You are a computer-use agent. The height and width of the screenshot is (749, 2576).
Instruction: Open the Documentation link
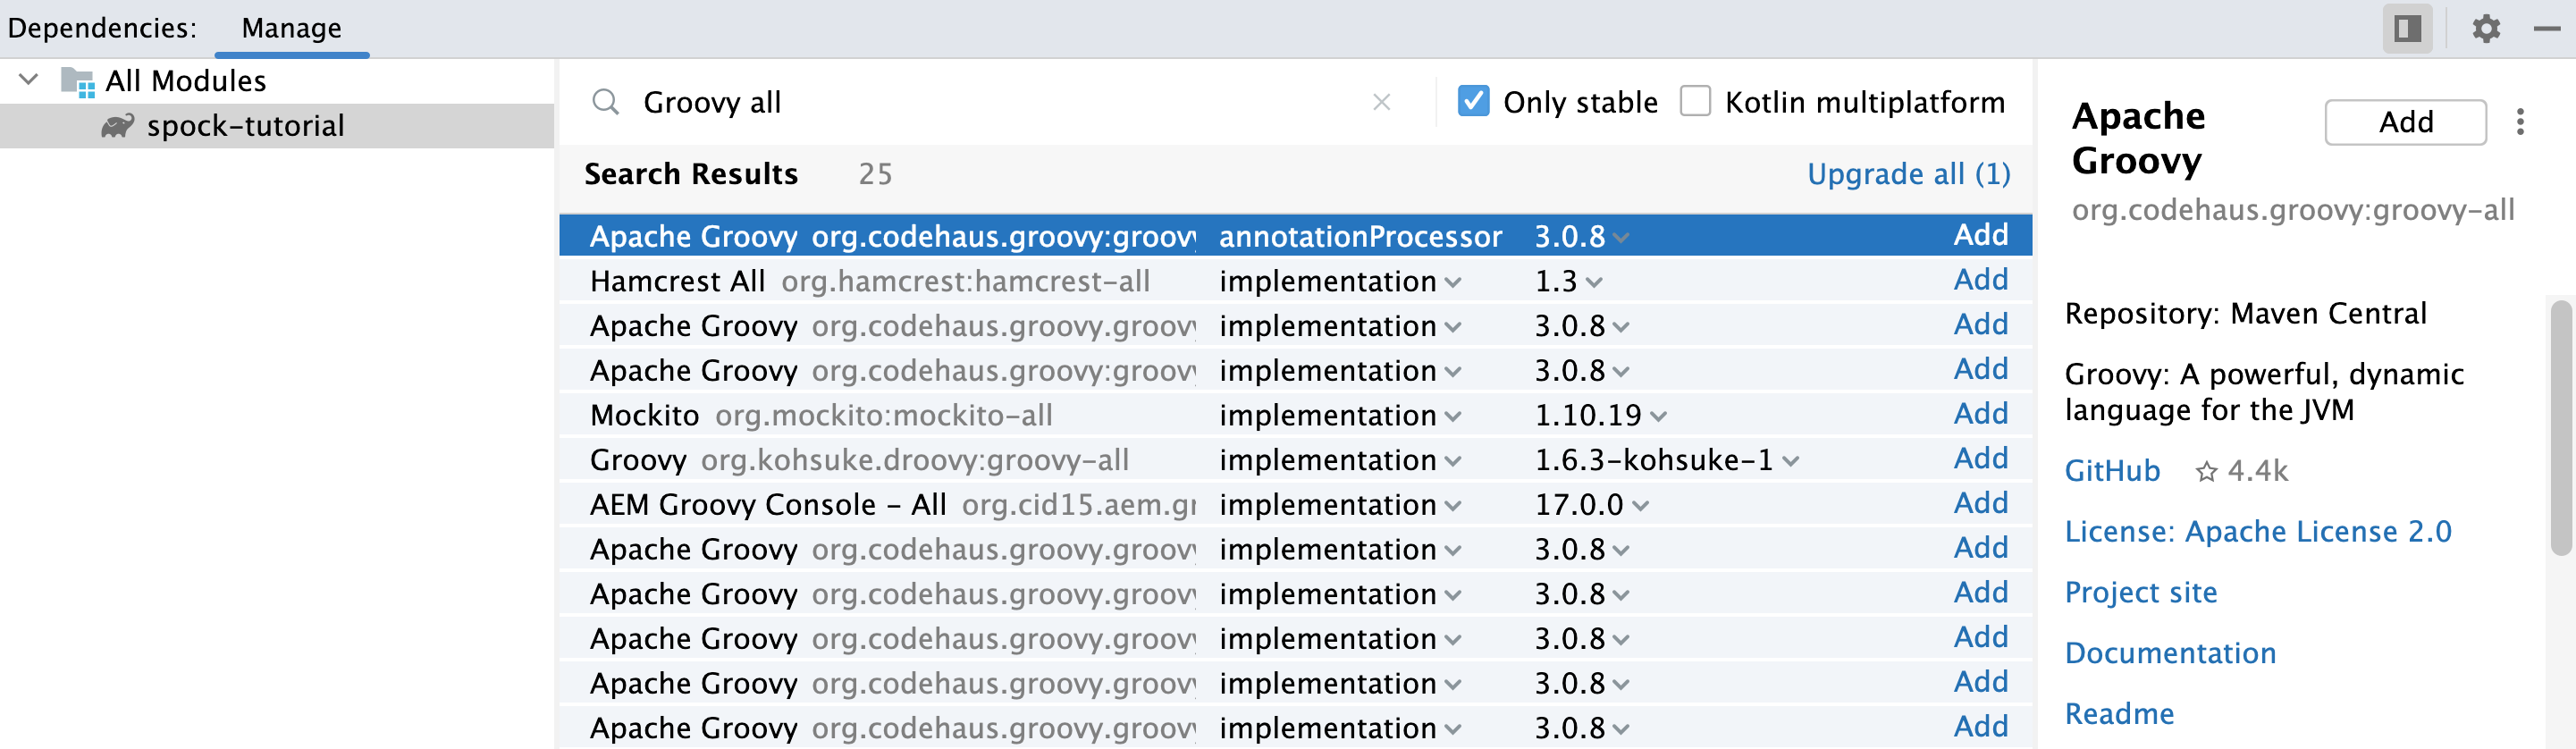(x=2170, y=654)
